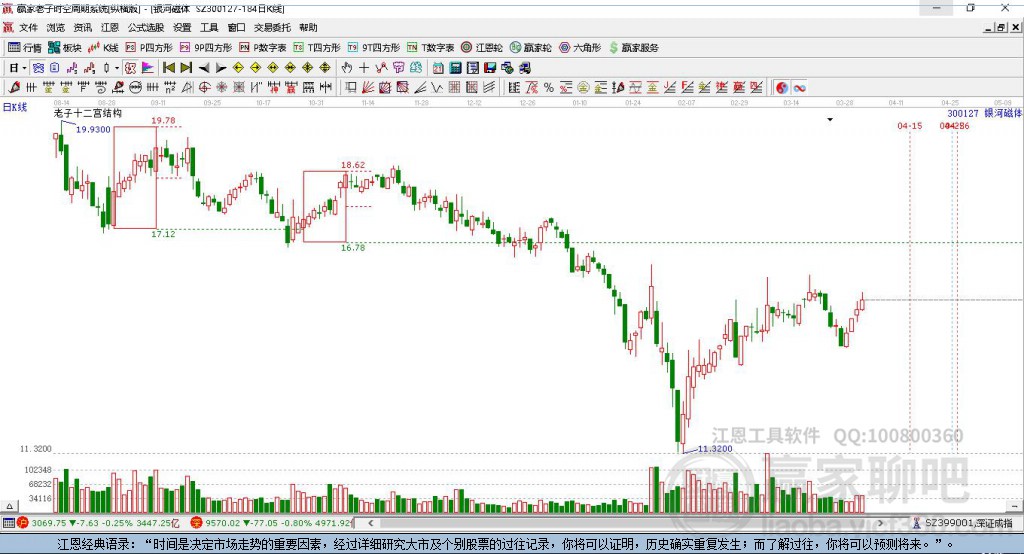This screenshot has width=1024, height=554.
Task: Open the 文件 menu
Action: 28,27
